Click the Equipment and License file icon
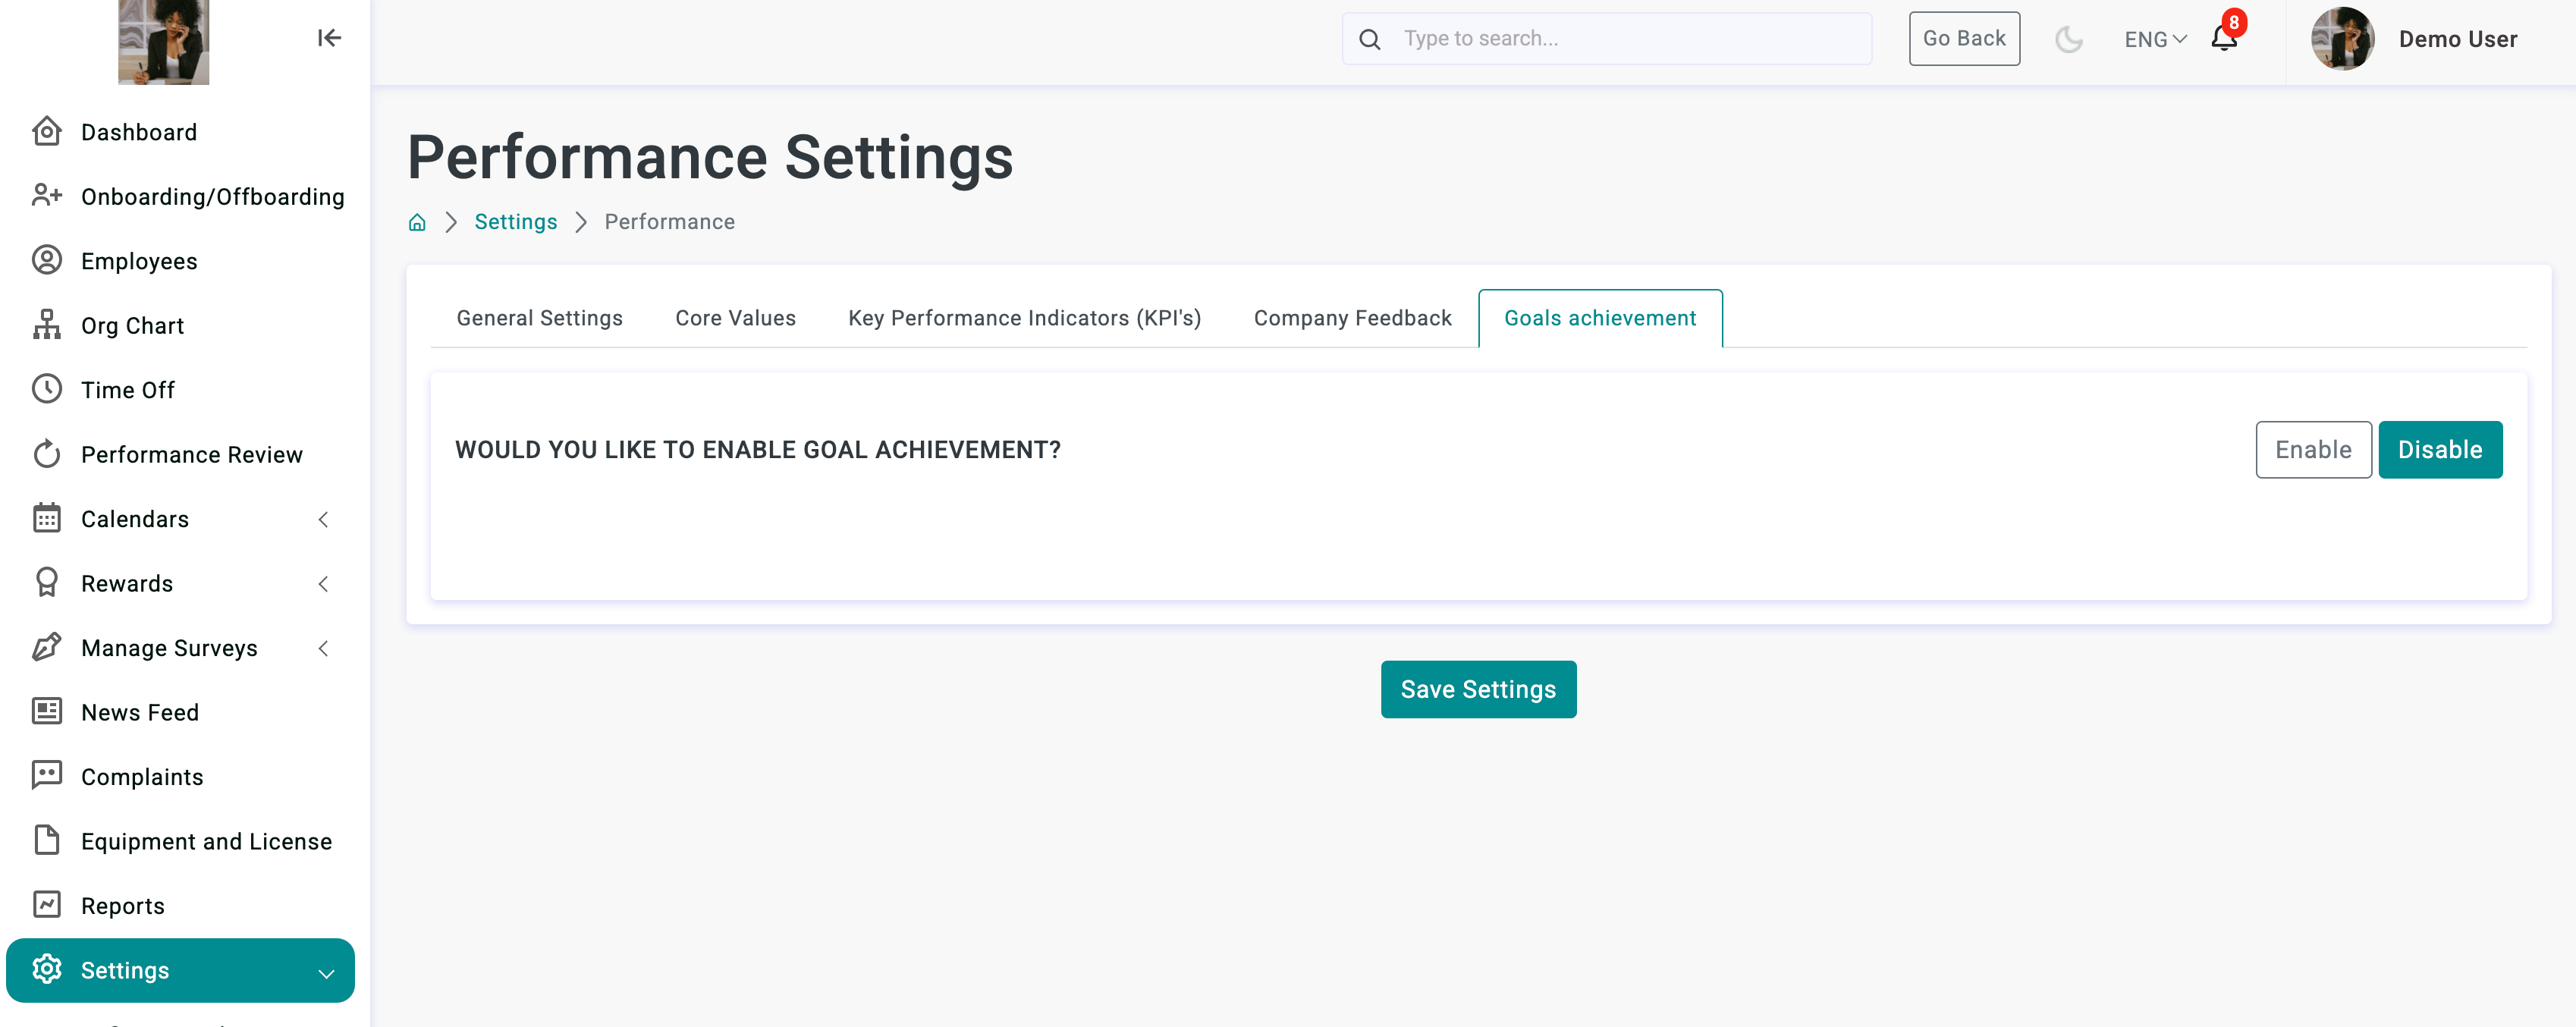The width and height of the screenshot is (2576, 1027). click(x=47, y=840)
